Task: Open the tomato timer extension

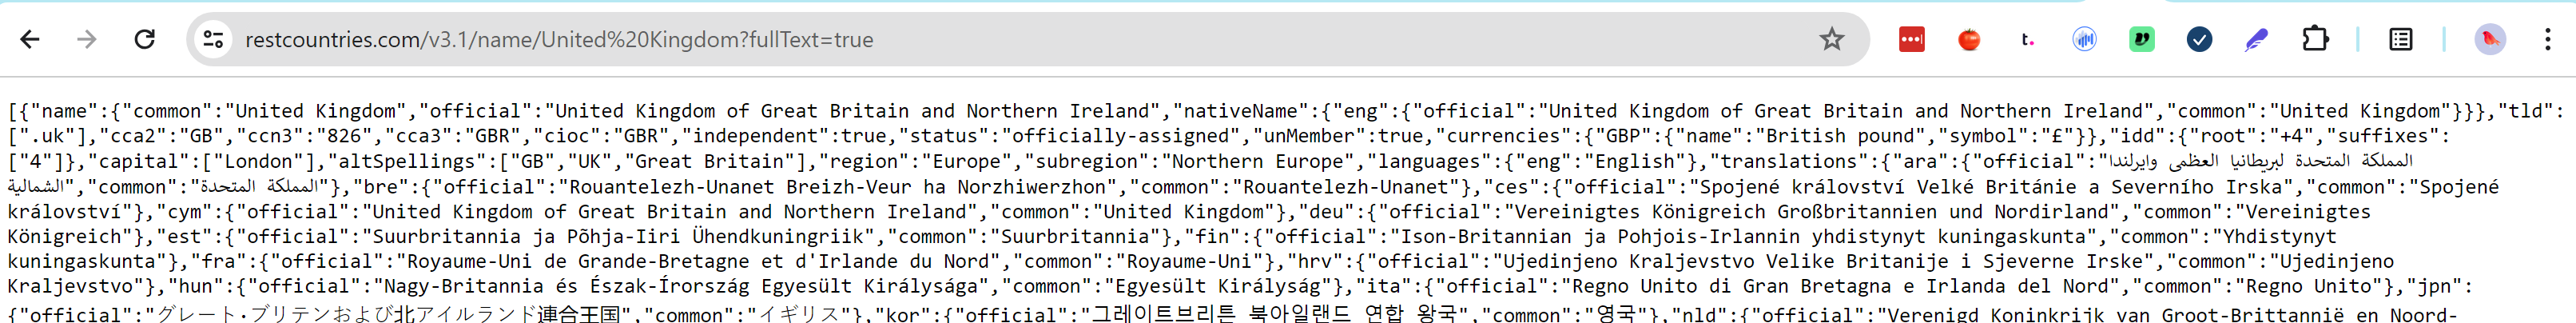Action: point(1969,39)
